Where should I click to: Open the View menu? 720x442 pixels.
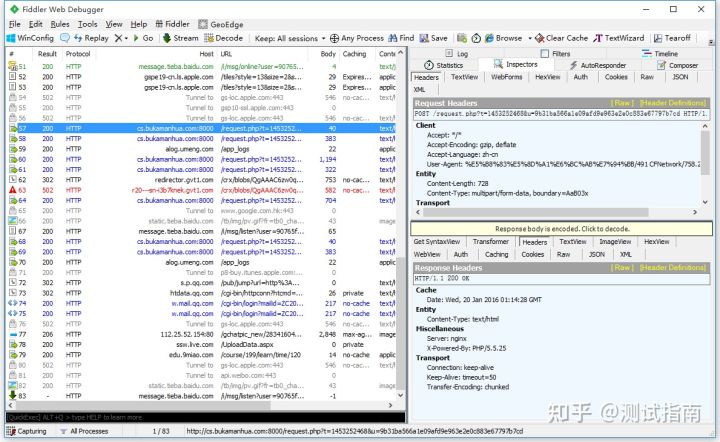(x=114, y=24)
